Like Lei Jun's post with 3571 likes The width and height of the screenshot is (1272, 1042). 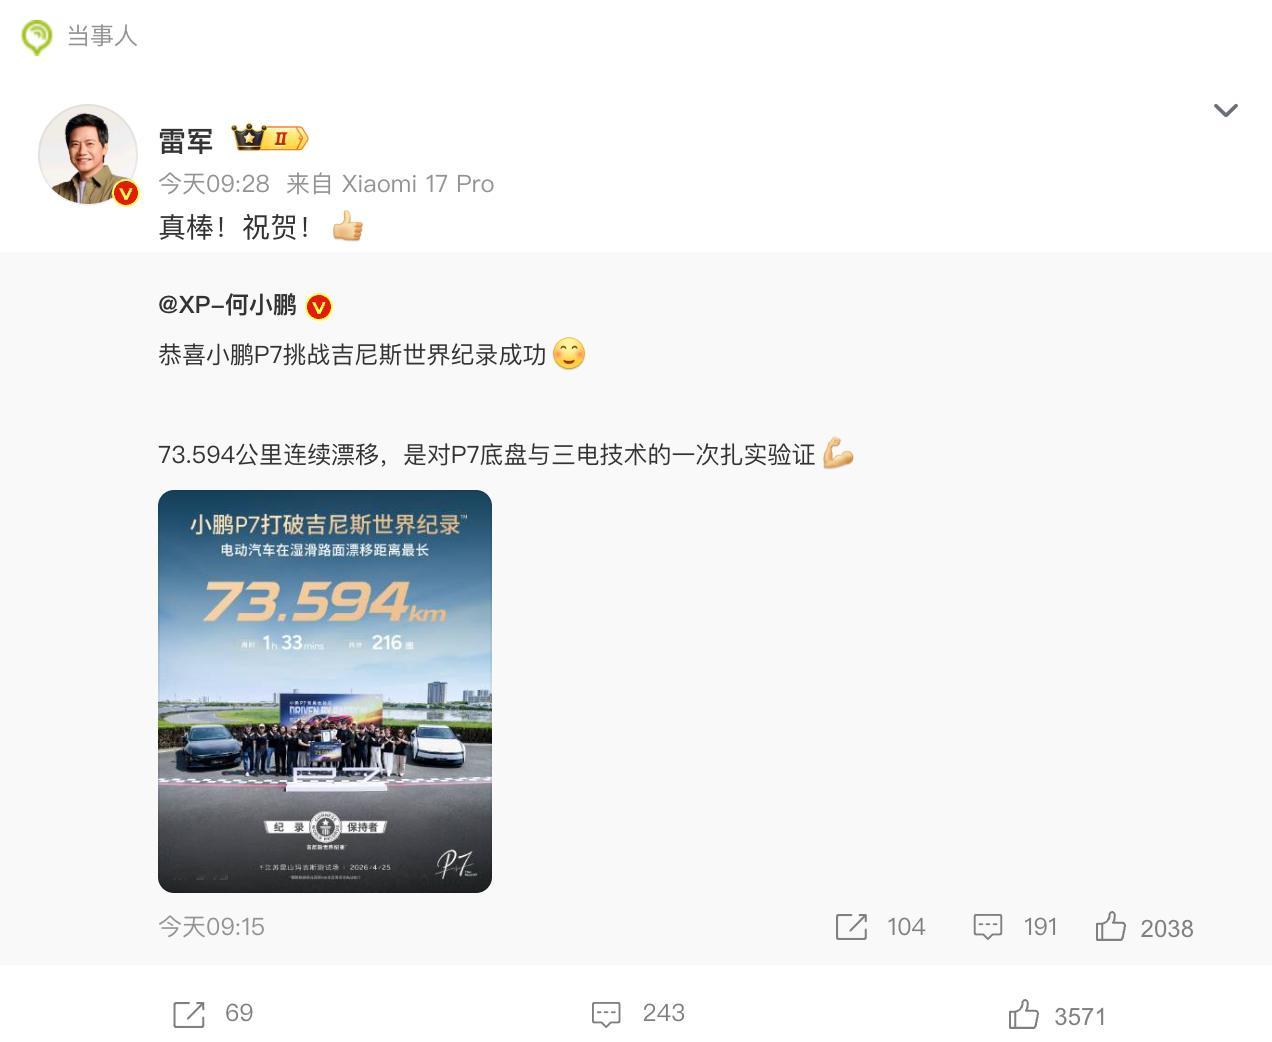pos(1024,1014)
